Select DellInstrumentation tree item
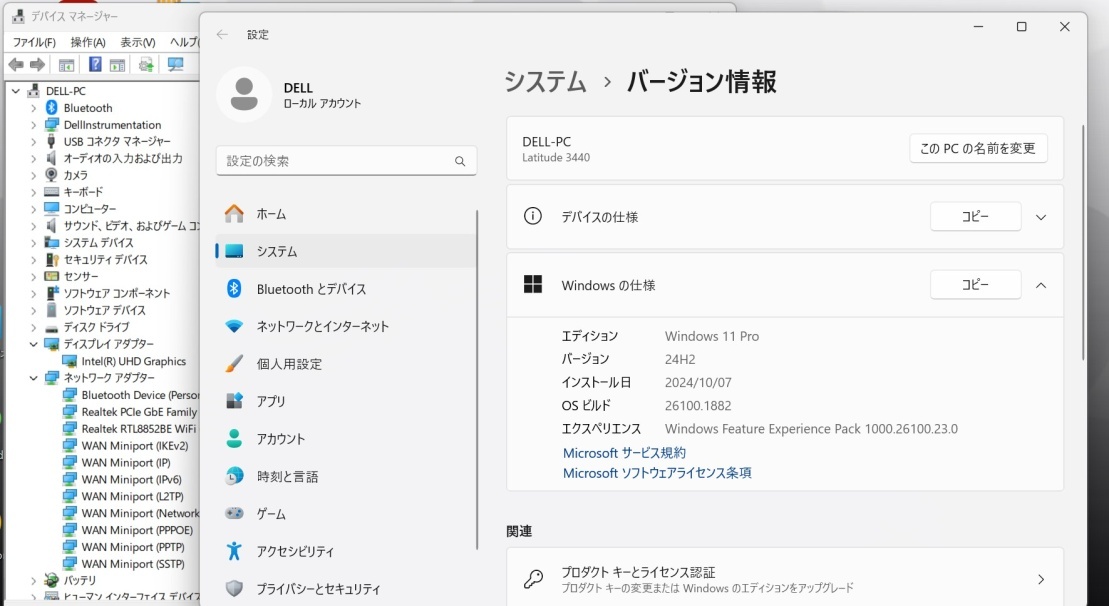This screenshot has height=606, width=1109. coord(112,124)
